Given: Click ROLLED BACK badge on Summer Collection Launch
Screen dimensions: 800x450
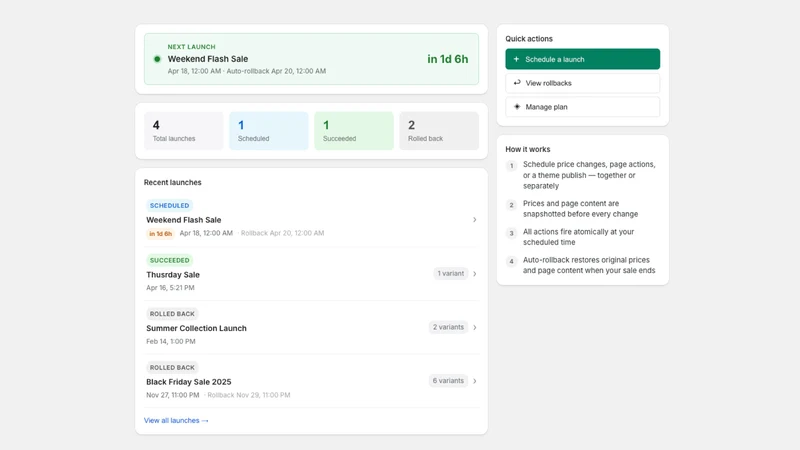Looking at the screenshot, I should pos(172,314).
